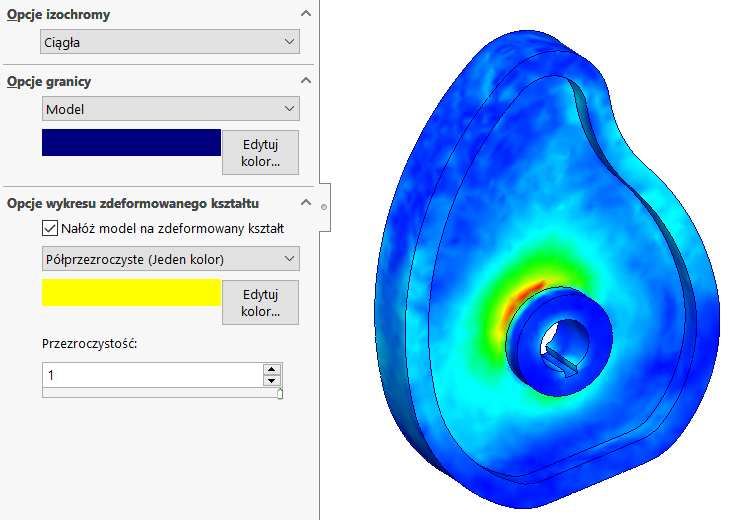Click the yellow overlay color swatch
Viewport: 730px width, 520px height.
131,292
